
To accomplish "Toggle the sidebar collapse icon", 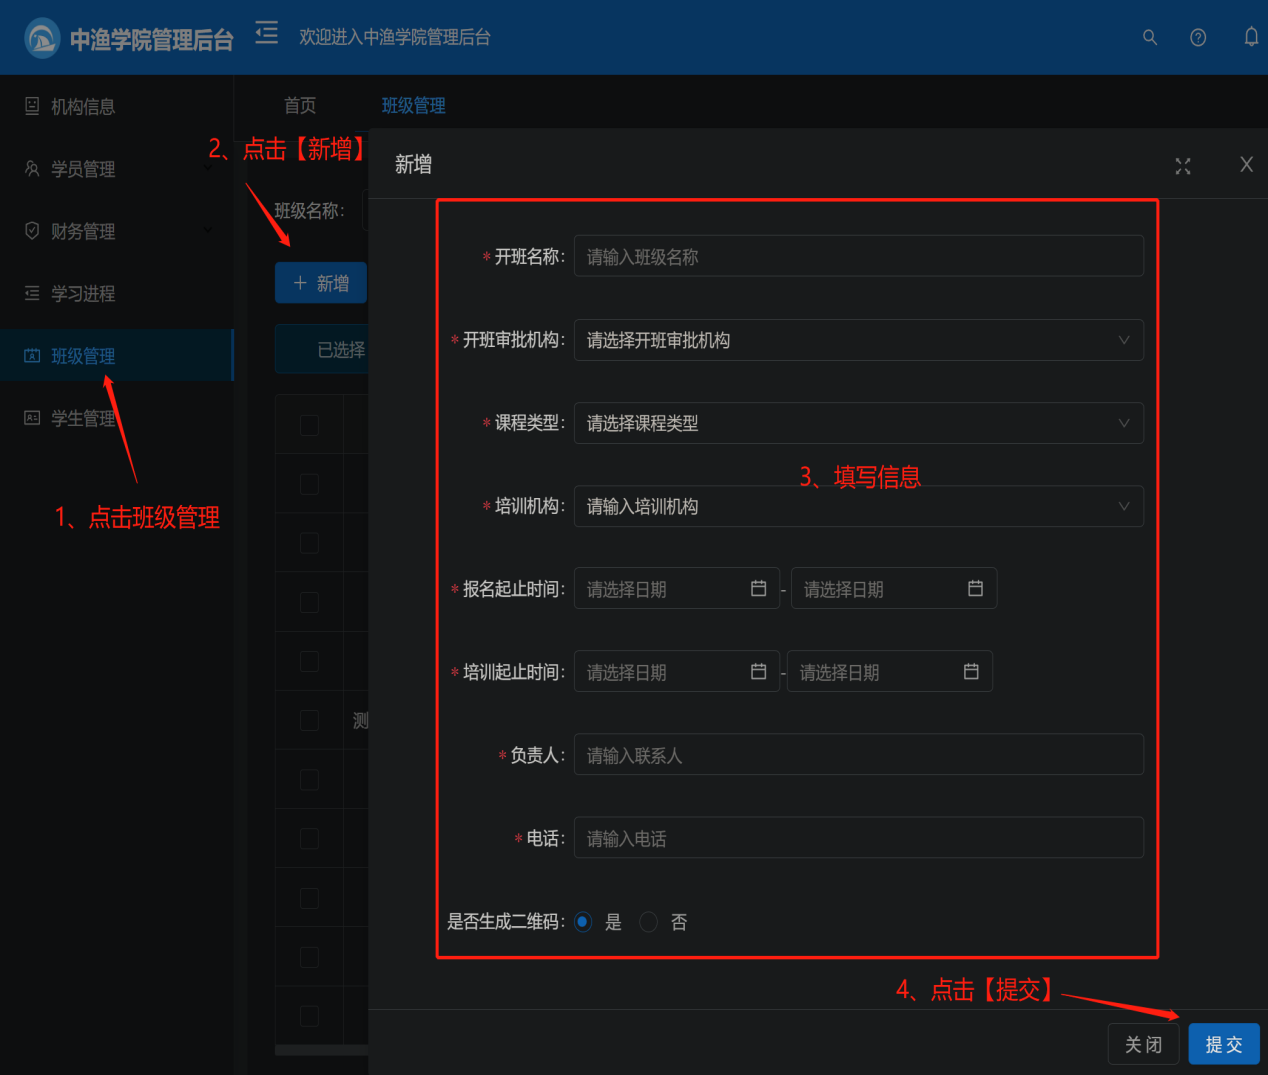I will pyautogui.click(x=266, y=33).
